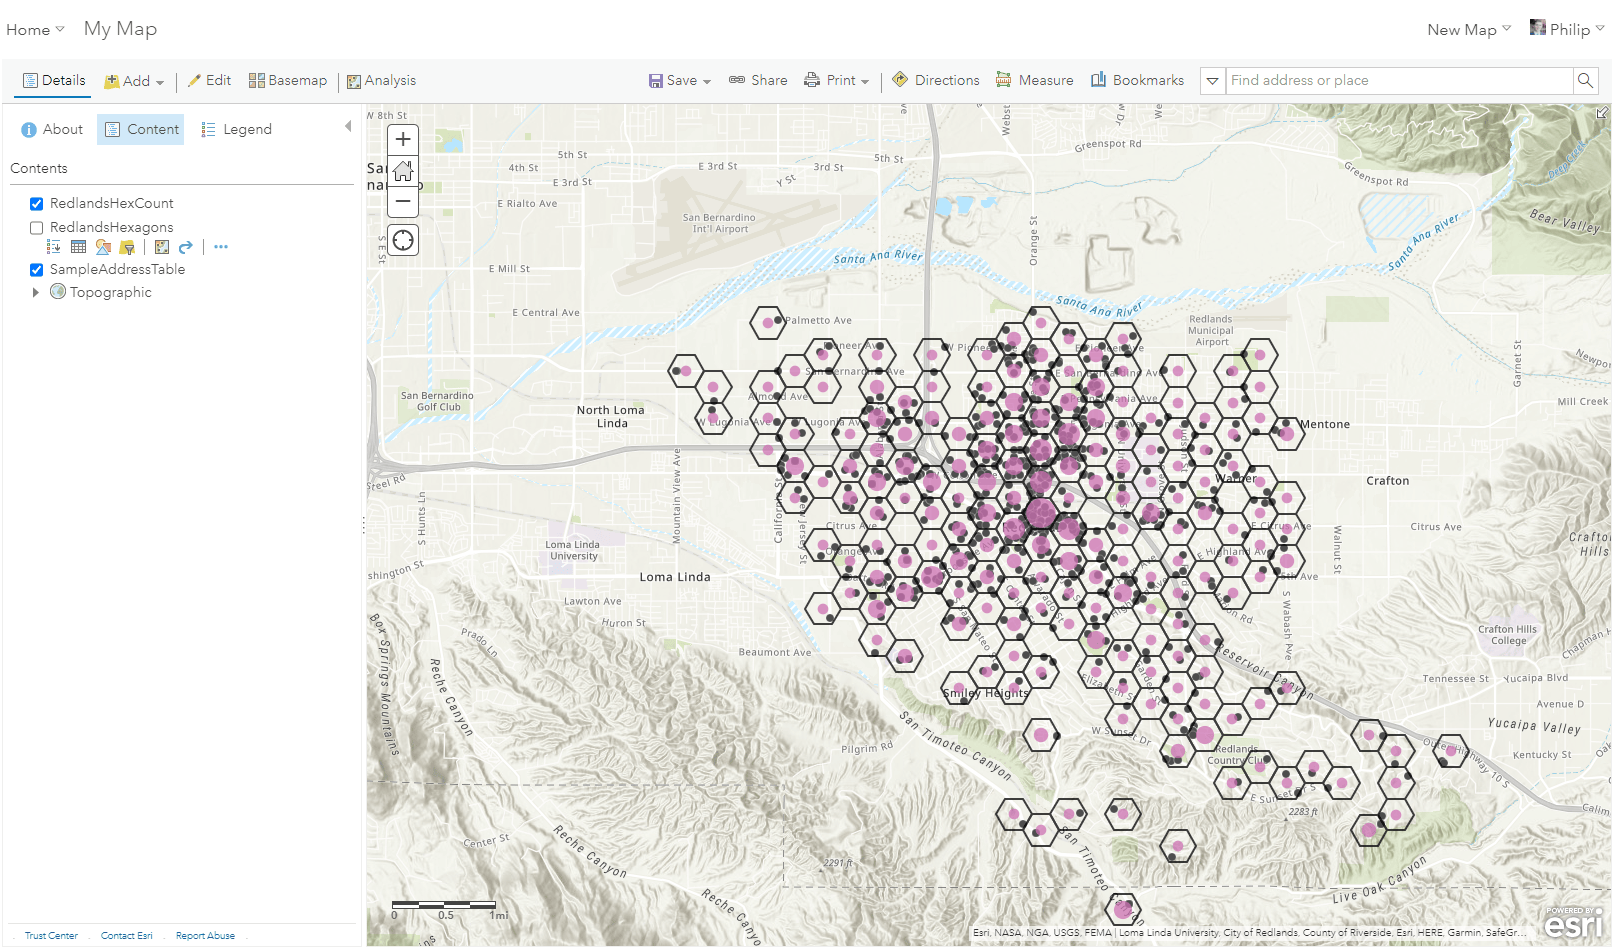Open Details pane

point(54,80)
